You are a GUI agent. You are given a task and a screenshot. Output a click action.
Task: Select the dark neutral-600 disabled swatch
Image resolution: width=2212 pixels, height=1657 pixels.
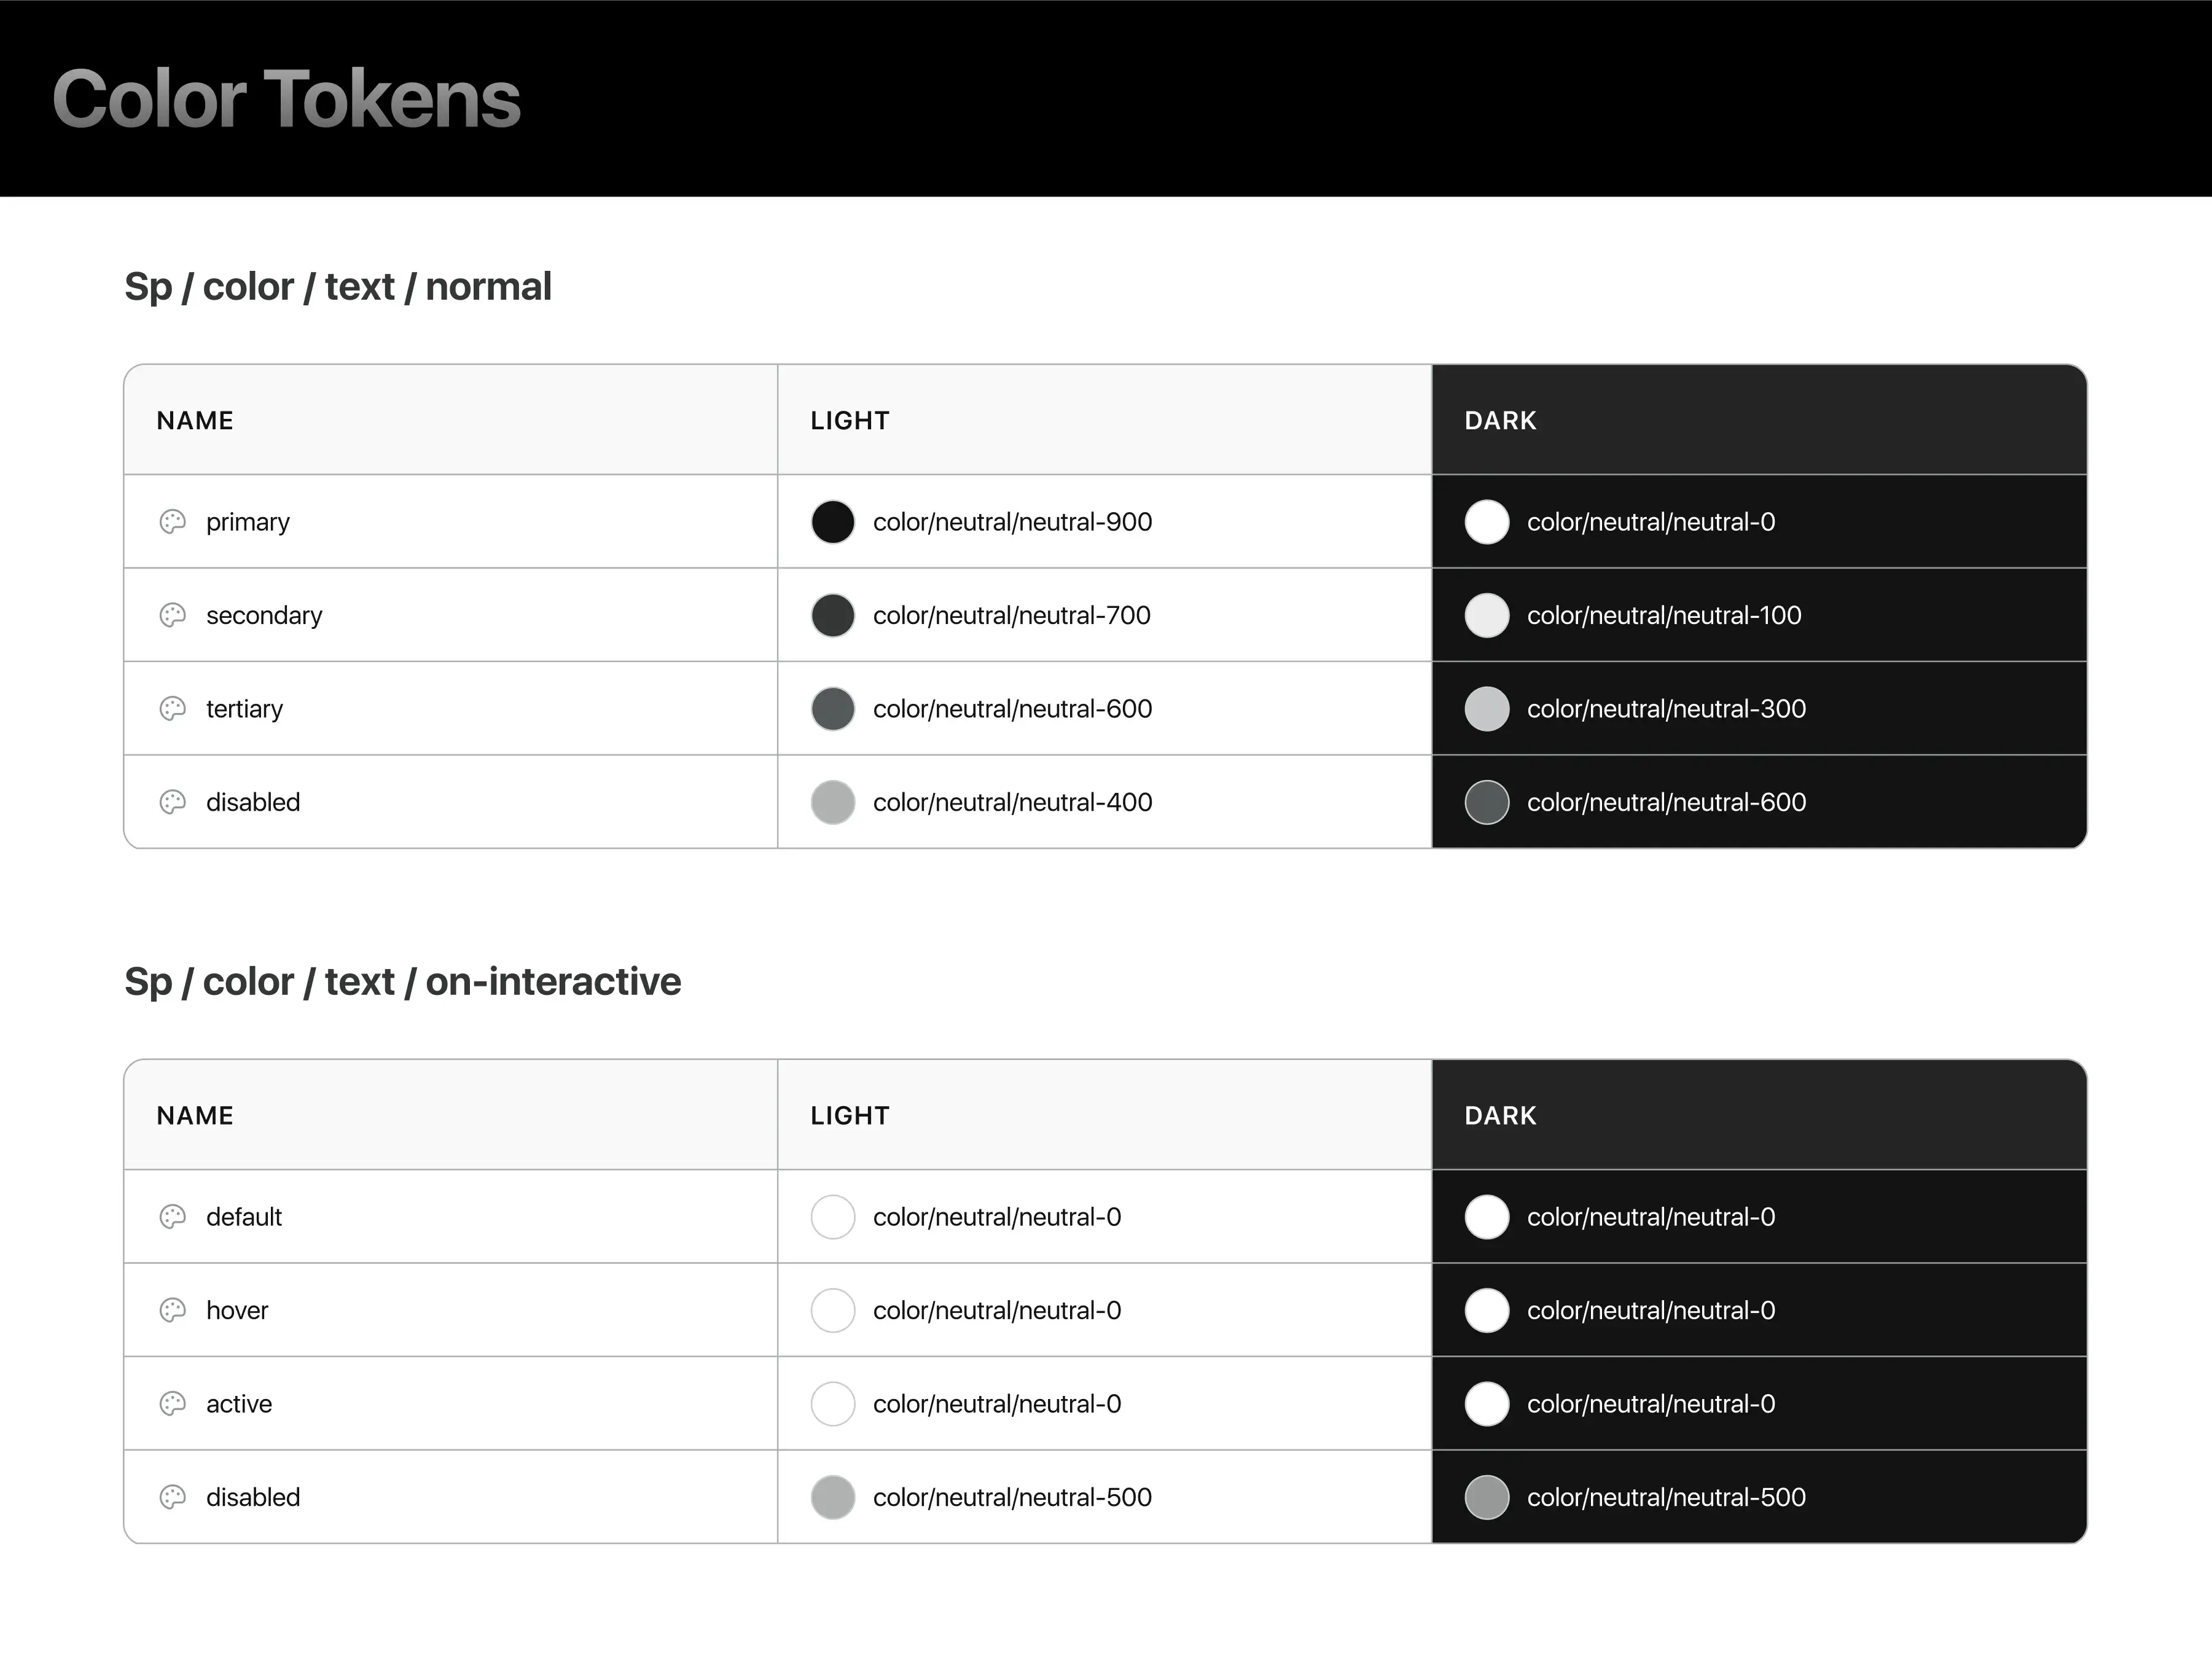pyautogui.click(x=1487, y=802)
